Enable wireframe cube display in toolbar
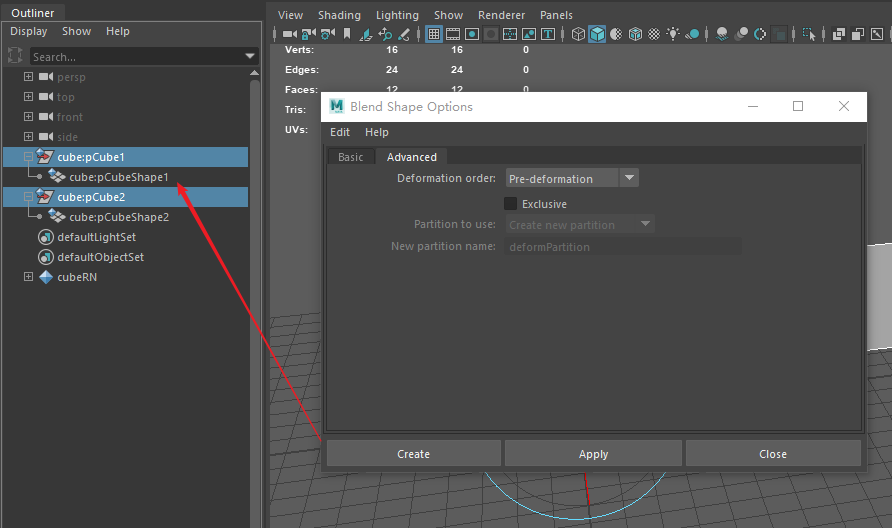 pos(578,34)
